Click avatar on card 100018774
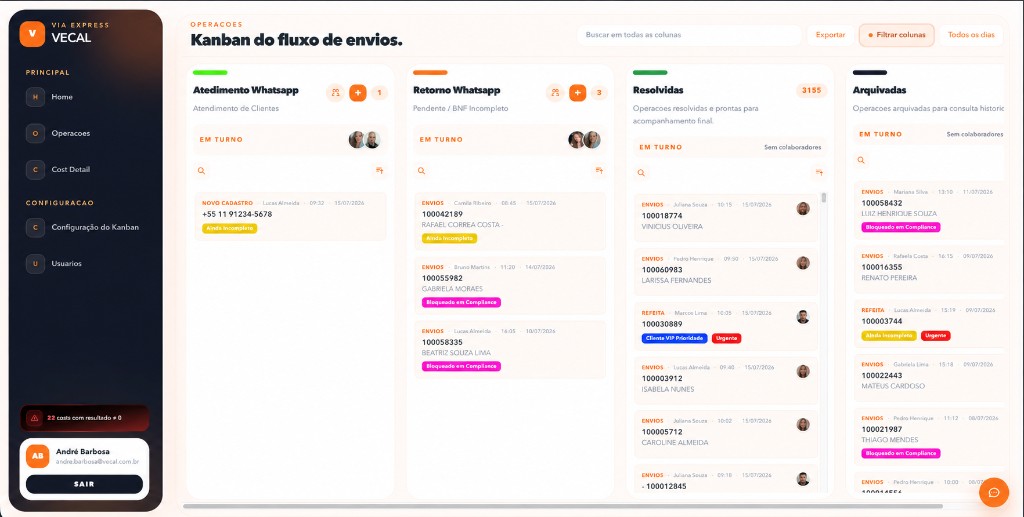Screen dimensions: 1024x517 coord(803,208)
